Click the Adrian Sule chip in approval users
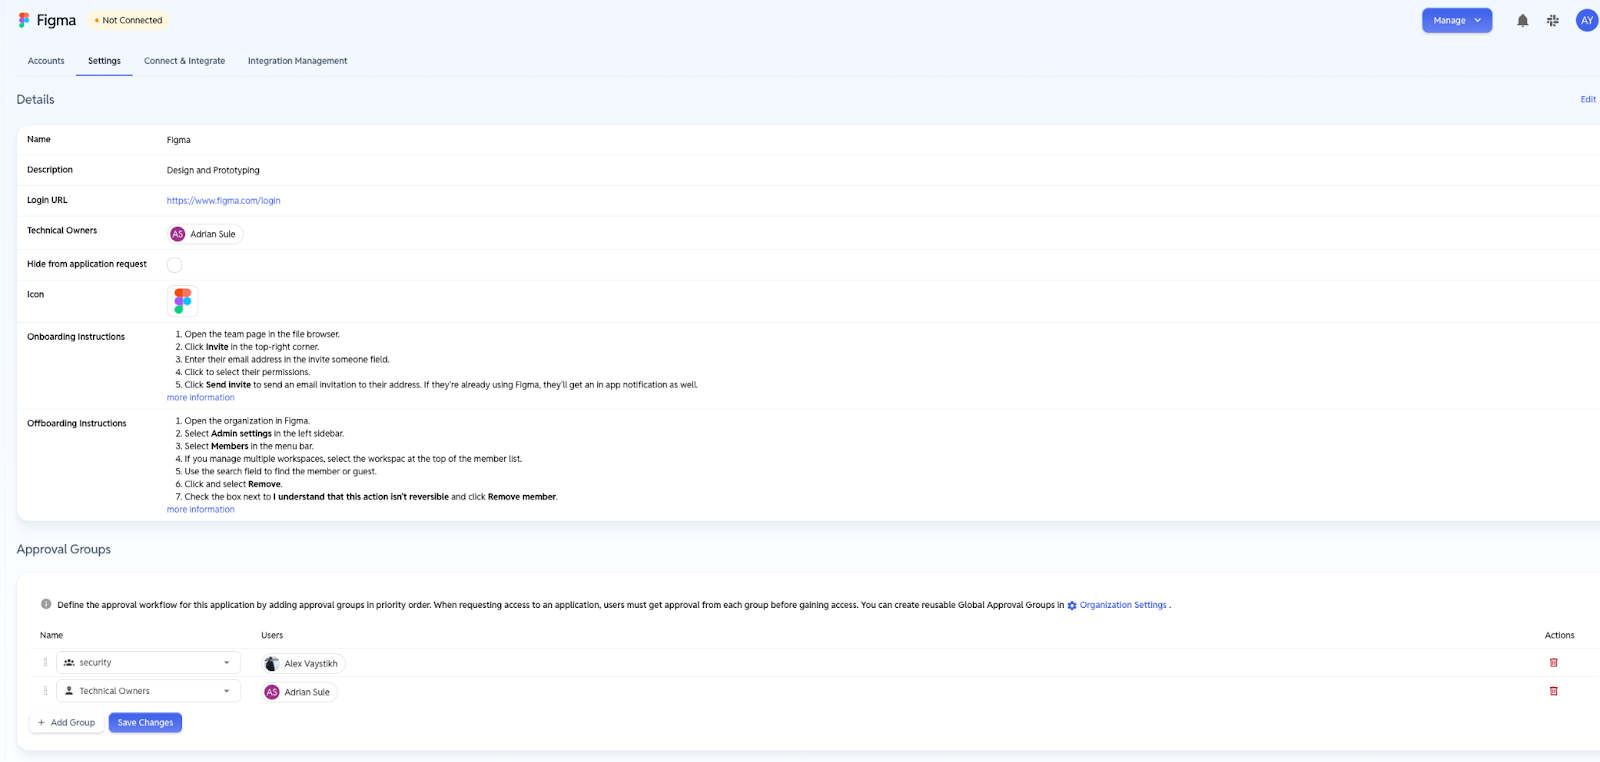This screenshot has height=762, width=1600. [x=299, y=692]
